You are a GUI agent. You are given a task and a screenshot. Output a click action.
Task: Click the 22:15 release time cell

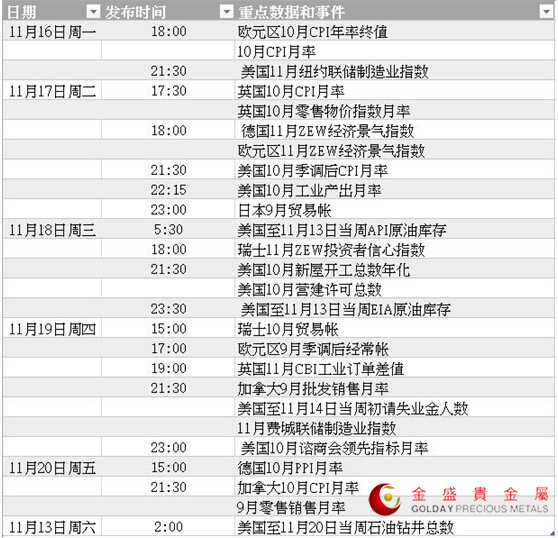[168, 190]
